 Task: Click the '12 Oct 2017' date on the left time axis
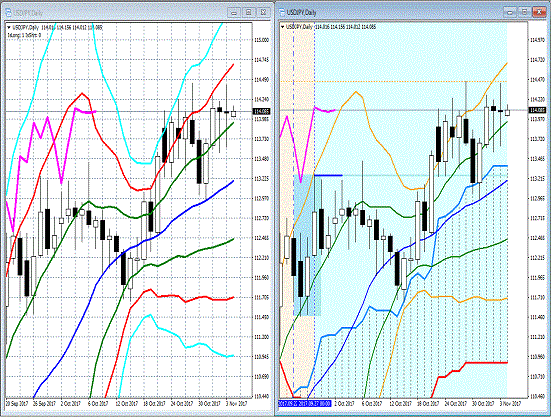coord(127,404)
